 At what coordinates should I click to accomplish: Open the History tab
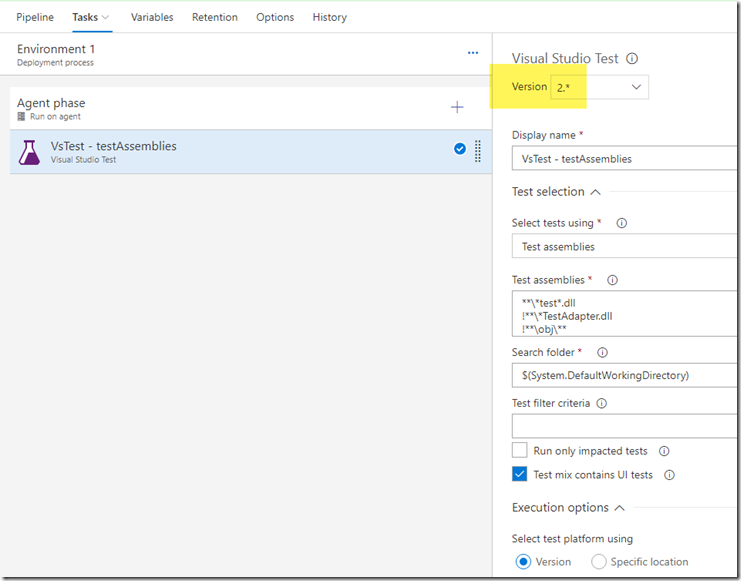[x=329, y=17]
